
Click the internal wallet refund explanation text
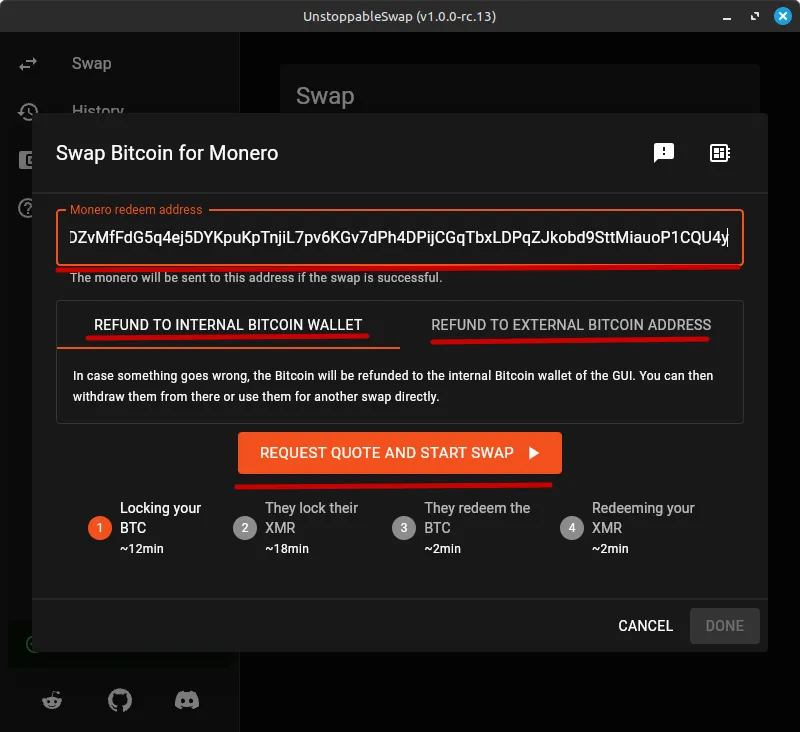(x=393, y=386)
